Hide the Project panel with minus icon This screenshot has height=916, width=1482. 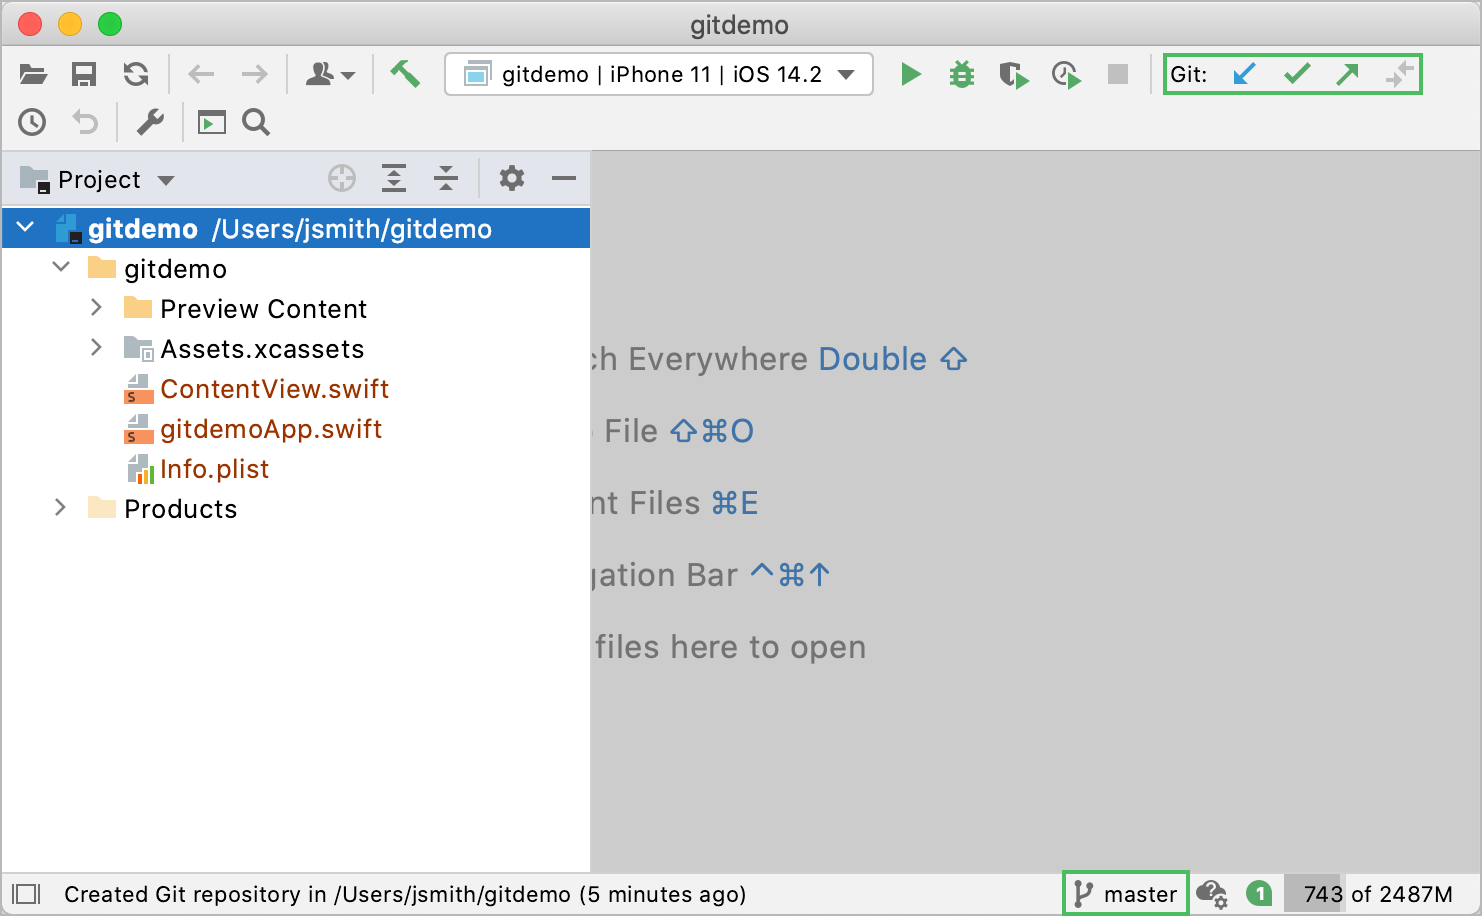point(564,179)
